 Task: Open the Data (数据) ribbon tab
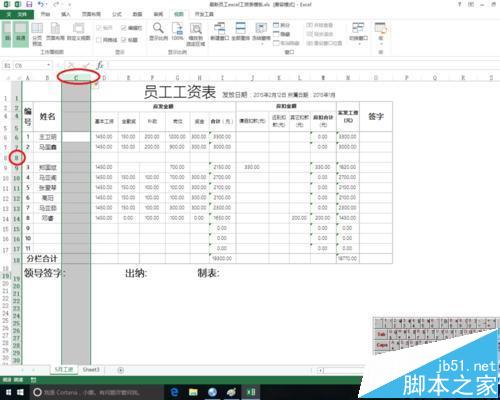pos(137,14)
